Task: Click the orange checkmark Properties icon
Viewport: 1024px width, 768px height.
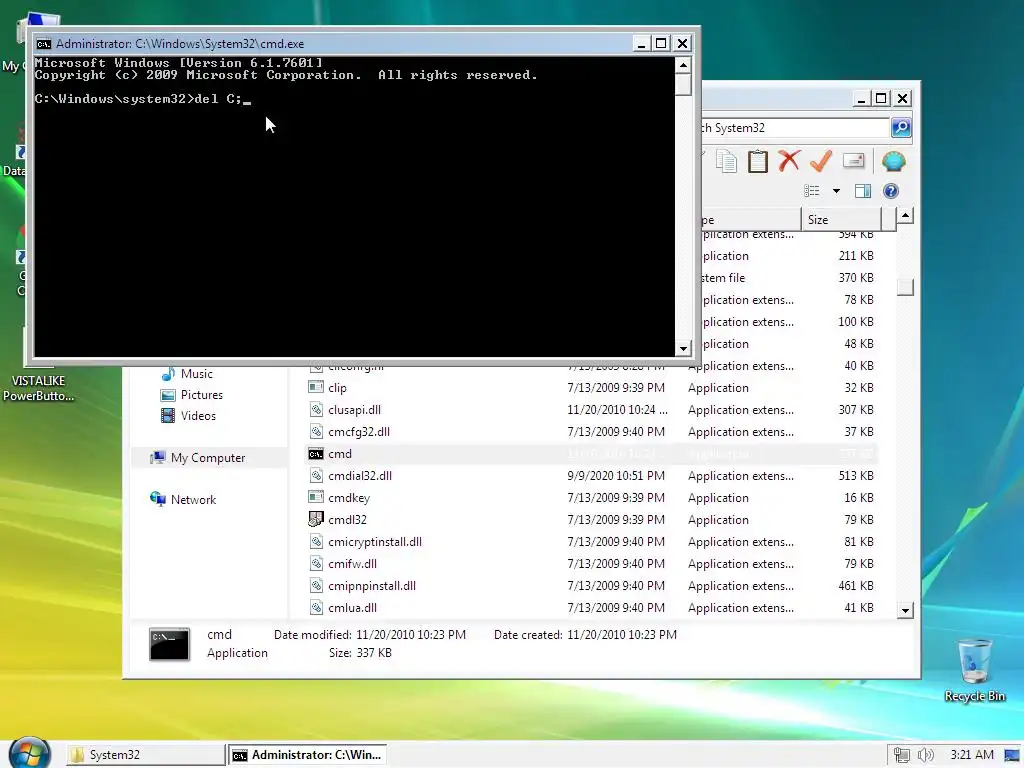Action: (x=821, y=161)
